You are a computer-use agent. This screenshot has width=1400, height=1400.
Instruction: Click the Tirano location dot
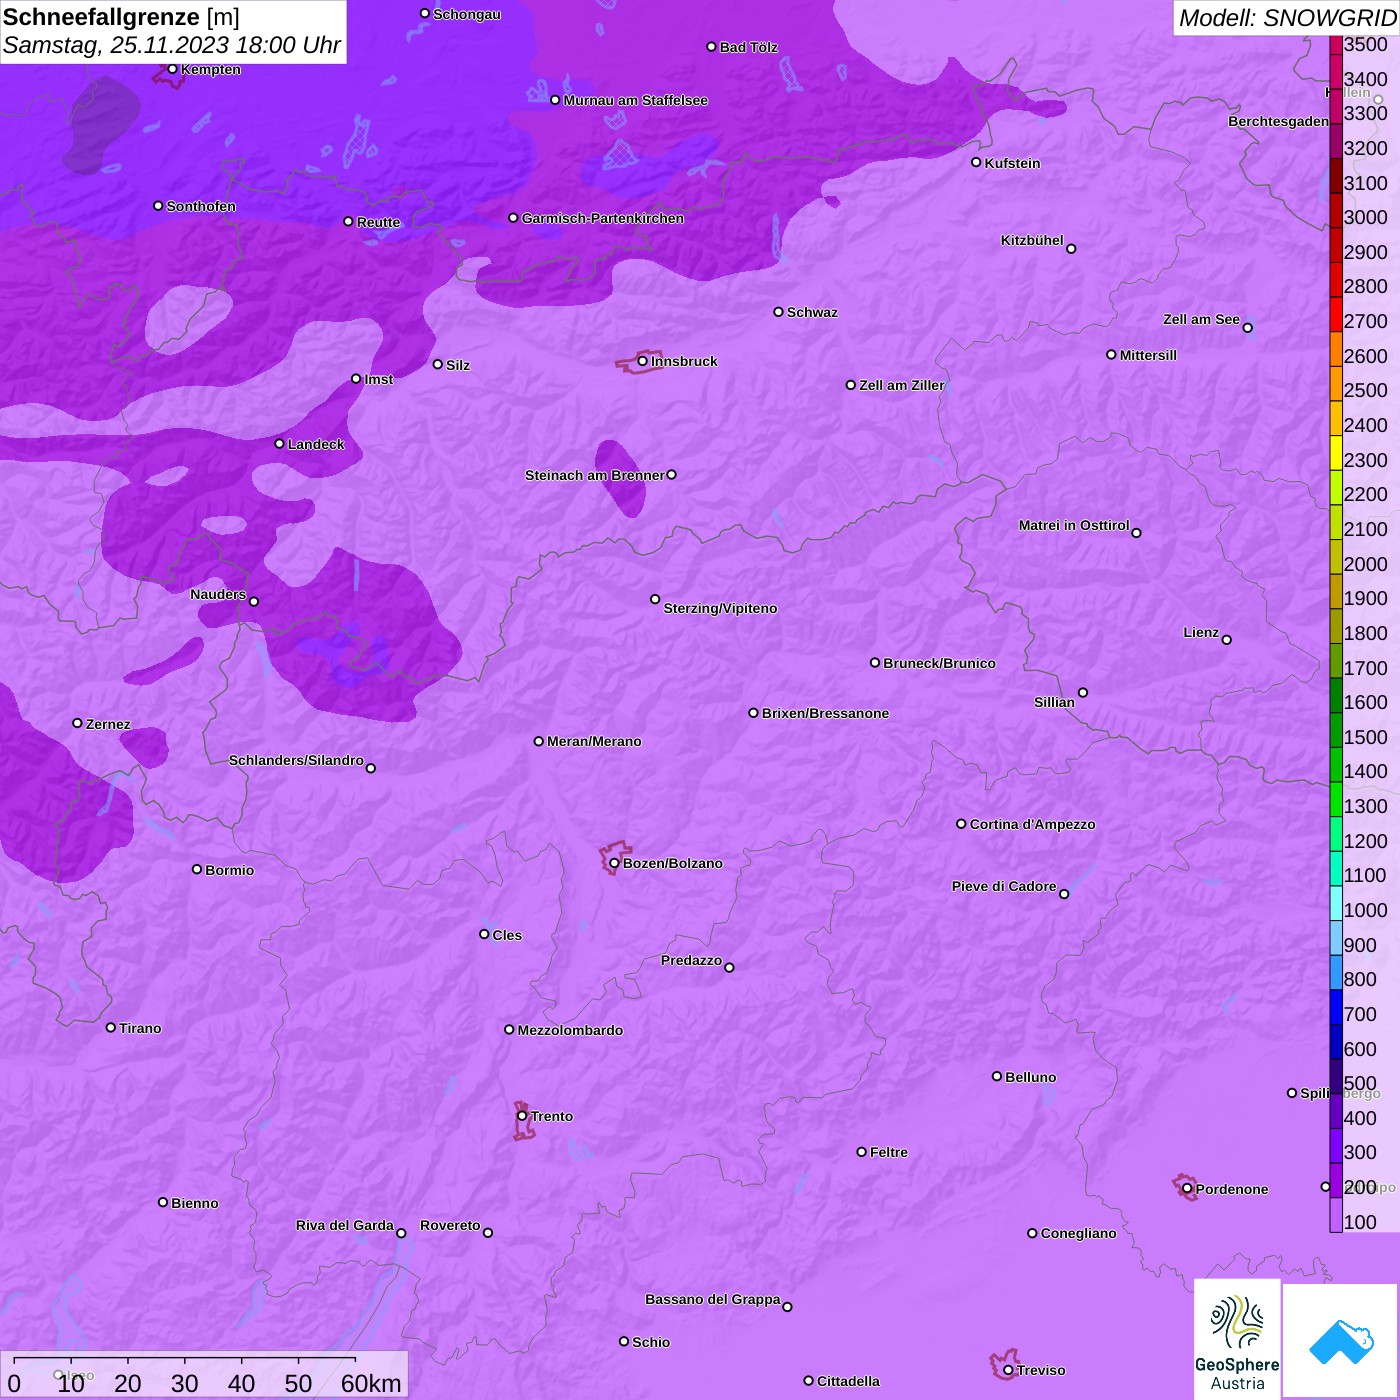tap(111, 1027)
